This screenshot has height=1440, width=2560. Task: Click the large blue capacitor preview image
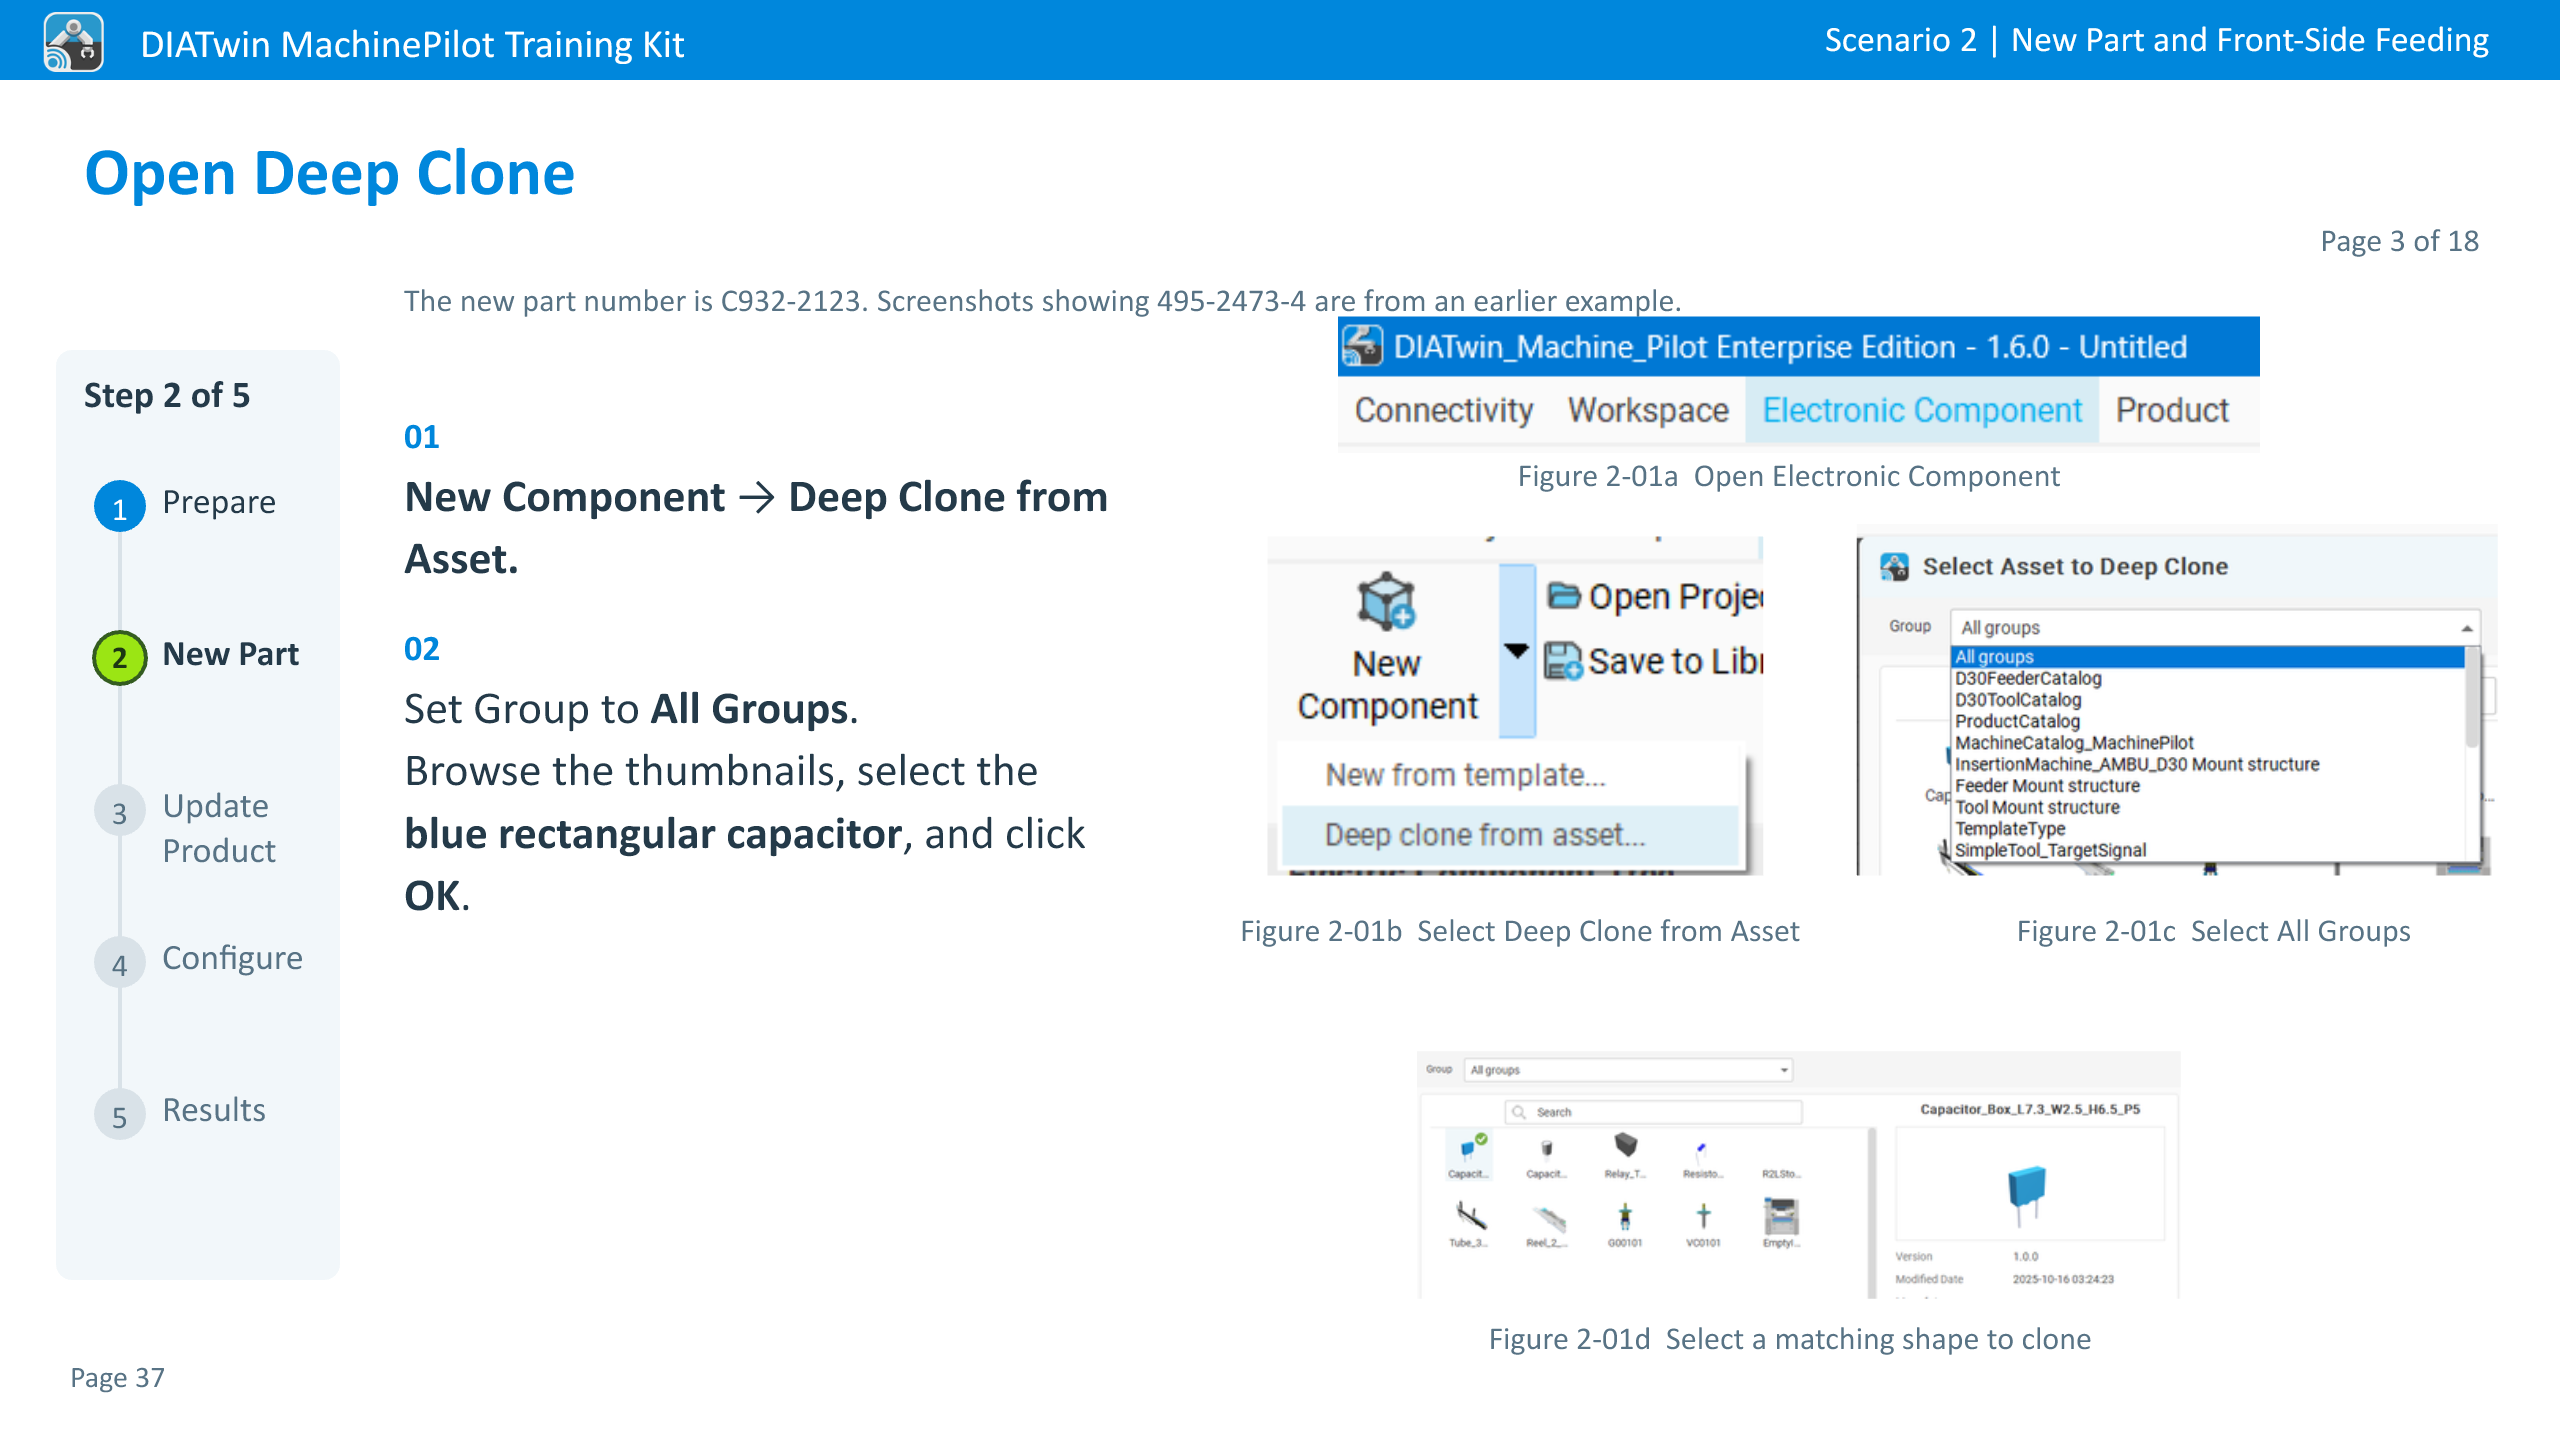tap(2027, 1195)
